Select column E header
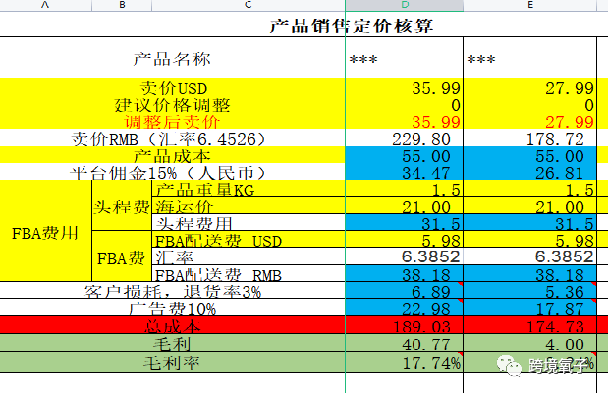Viewport: 608px width, 394px height. click(x=530, y=5)
